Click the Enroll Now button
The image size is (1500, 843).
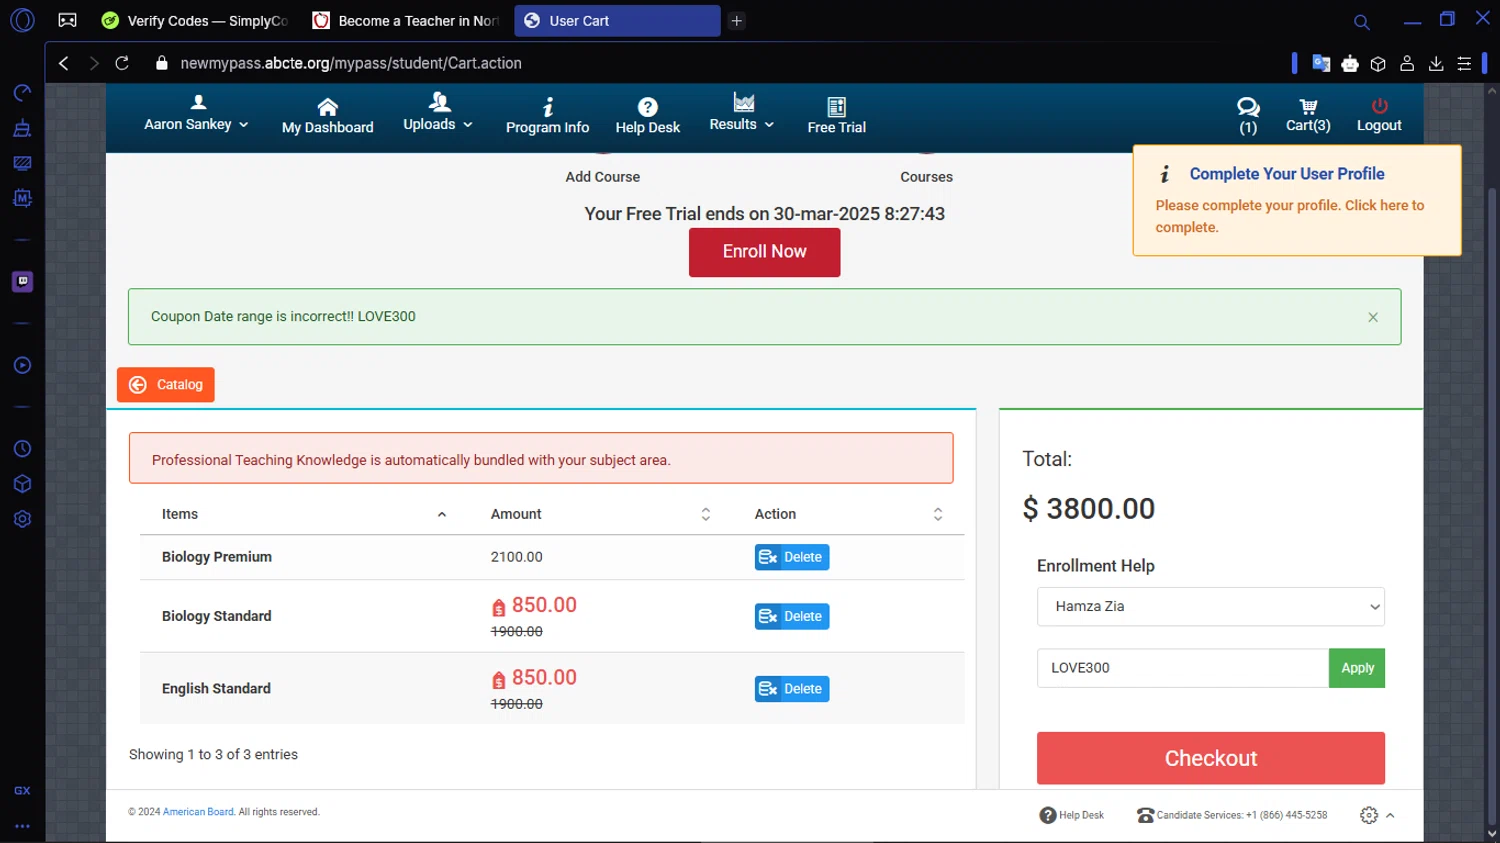[764, 252]
